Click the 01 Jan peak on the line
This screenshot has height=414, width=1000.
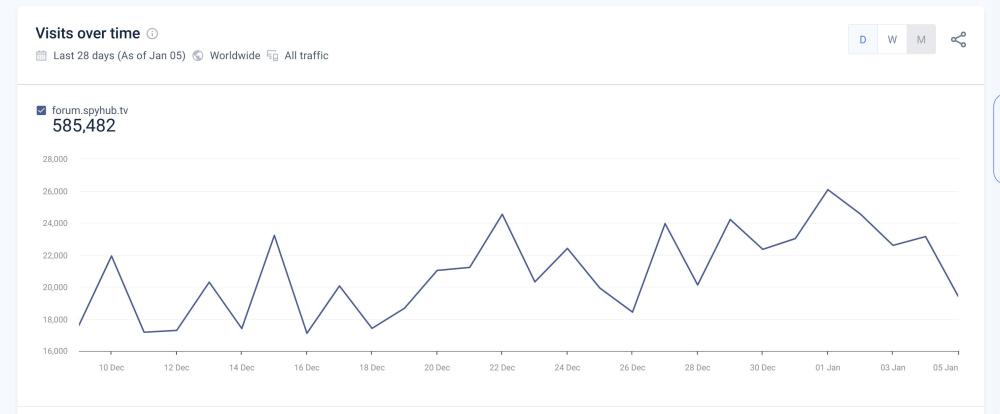coord(827,189)
